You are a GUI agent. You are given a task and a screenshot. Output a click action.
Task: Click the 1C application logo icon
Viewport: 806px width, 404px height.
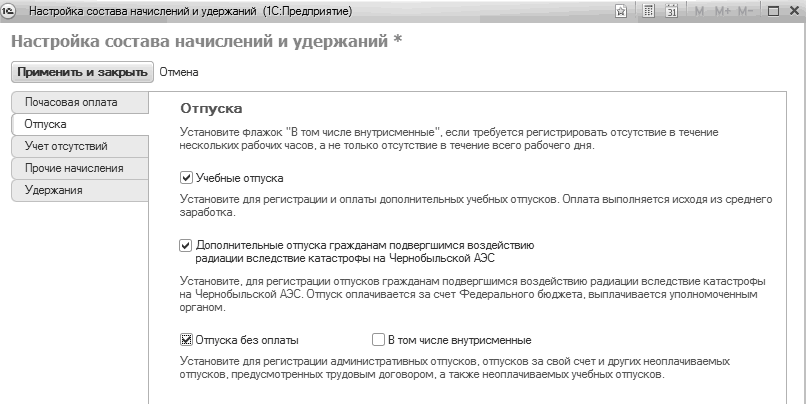pyautogui.click(x=9, y=11)
